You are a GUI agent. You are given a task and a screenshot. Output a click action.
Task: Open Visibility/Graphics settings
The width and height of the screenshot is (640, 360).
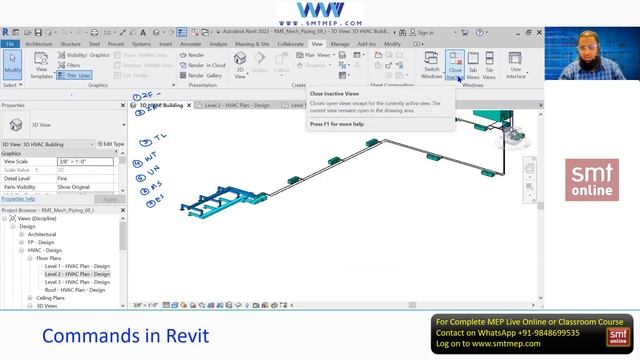(x=84, y=55)
